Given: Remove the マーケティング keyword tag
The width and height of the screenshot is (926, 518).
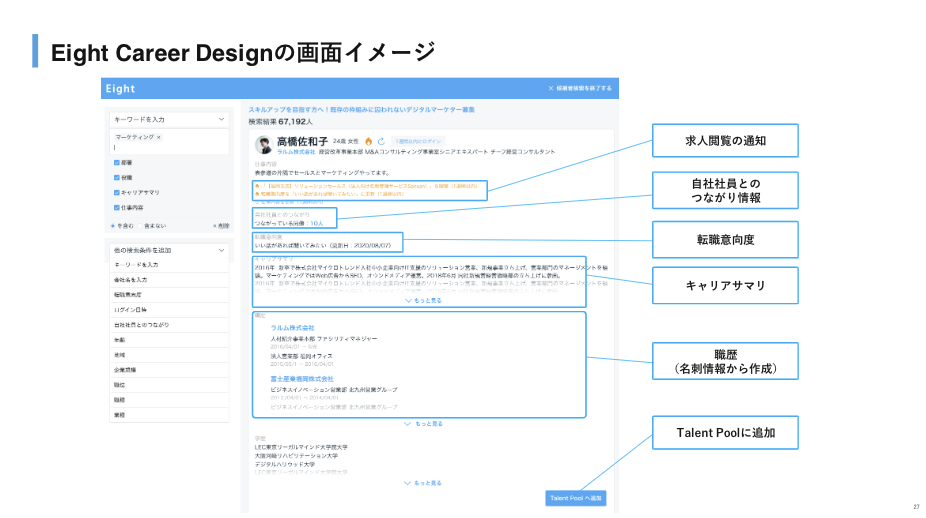Looking at the screenshot, I should pos(159,137).
